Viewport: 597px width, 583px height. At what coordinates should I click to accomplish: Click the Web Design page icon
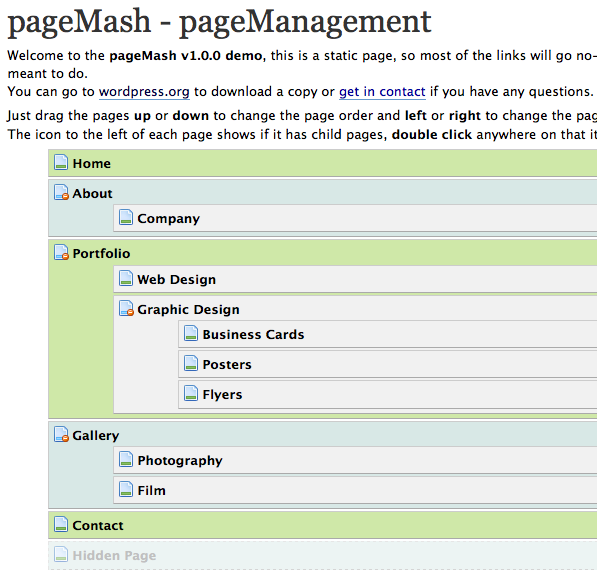(x=126, y=278)
